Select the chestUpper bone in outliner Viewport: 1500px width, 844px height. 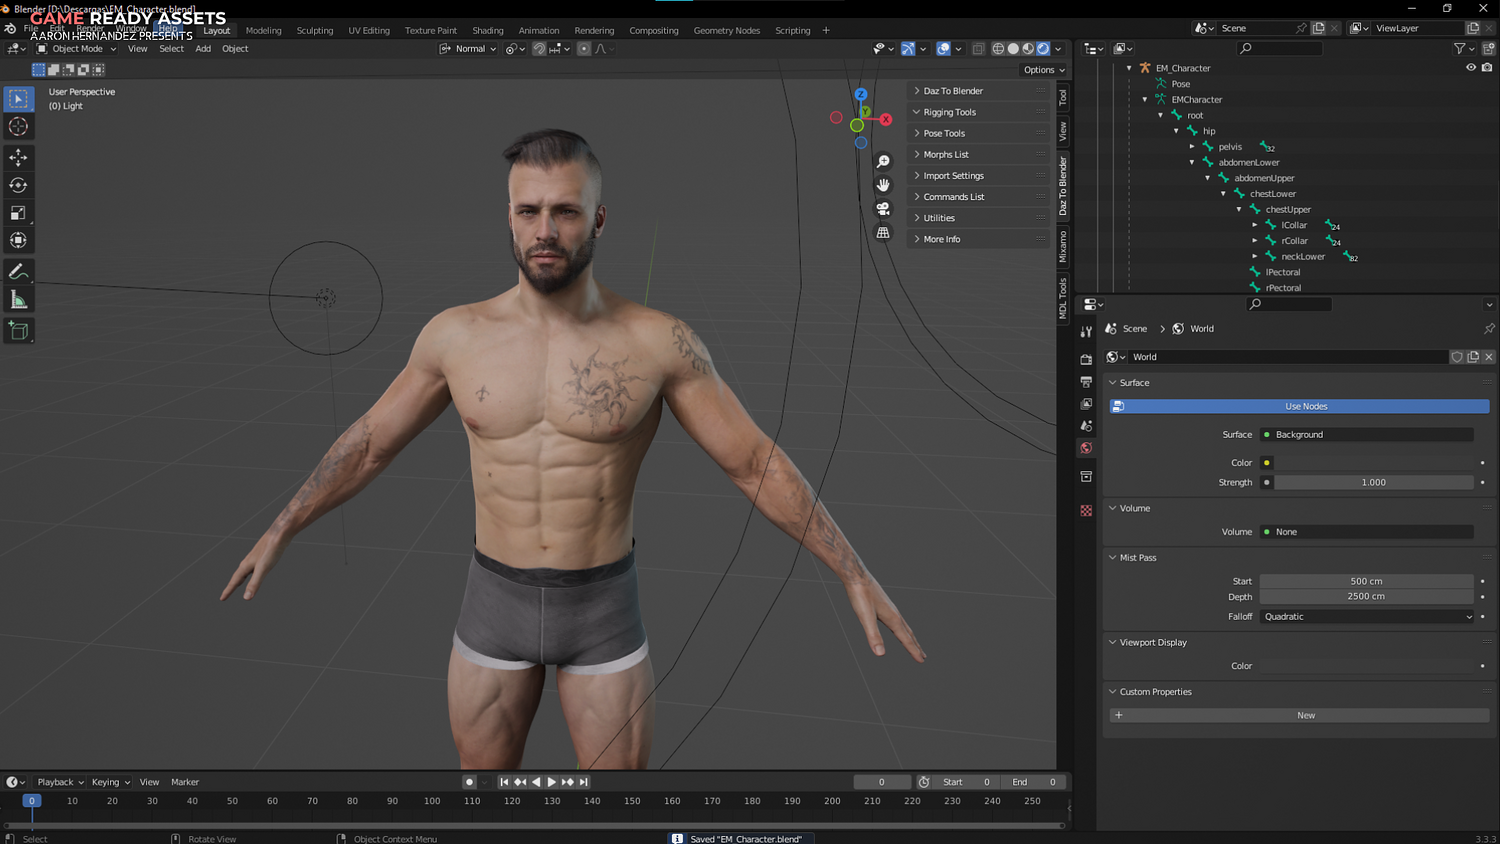coord(1288,210)
